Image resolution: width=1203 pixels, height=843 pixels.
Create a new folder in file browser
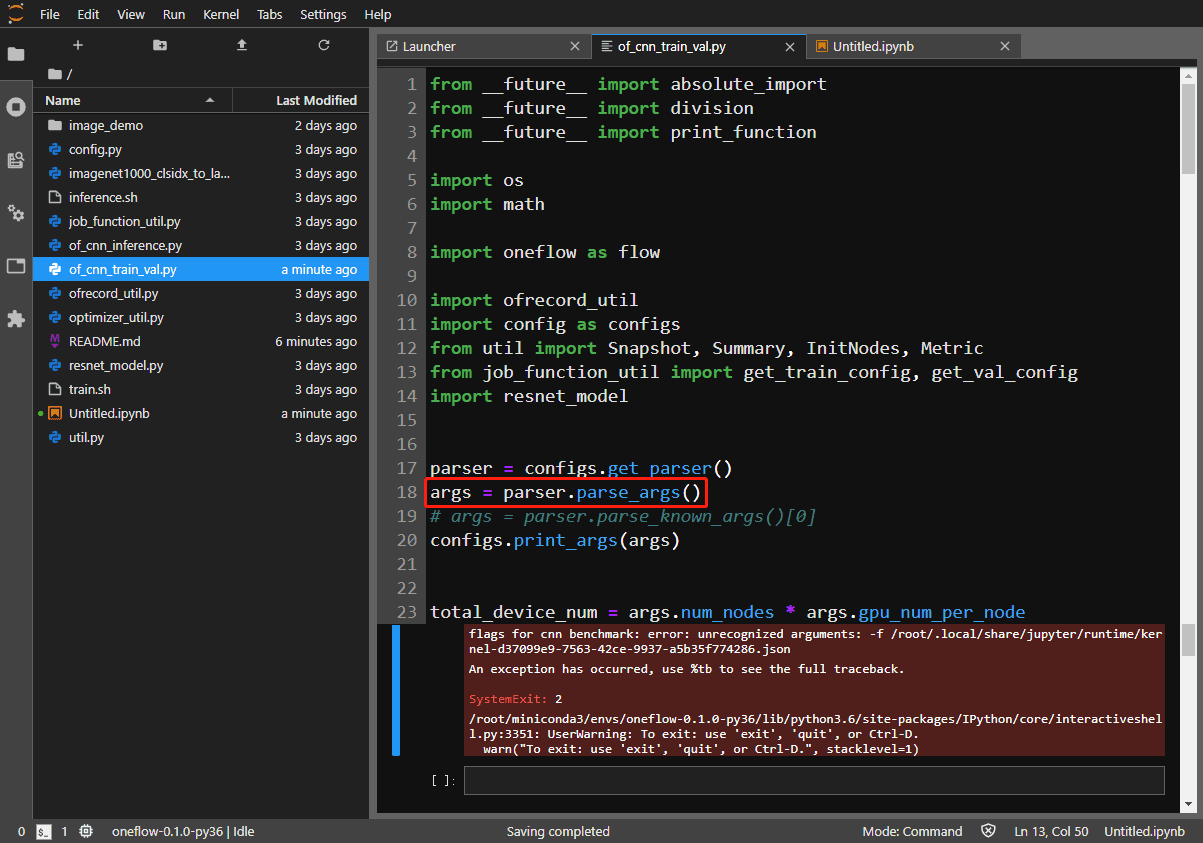click(x=160, y=45)
